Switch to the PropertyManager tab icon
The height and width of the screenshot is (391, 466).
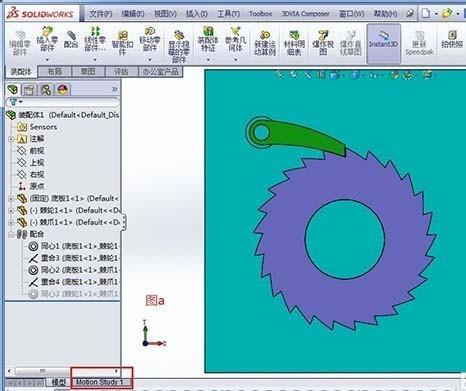coord(29,89)
